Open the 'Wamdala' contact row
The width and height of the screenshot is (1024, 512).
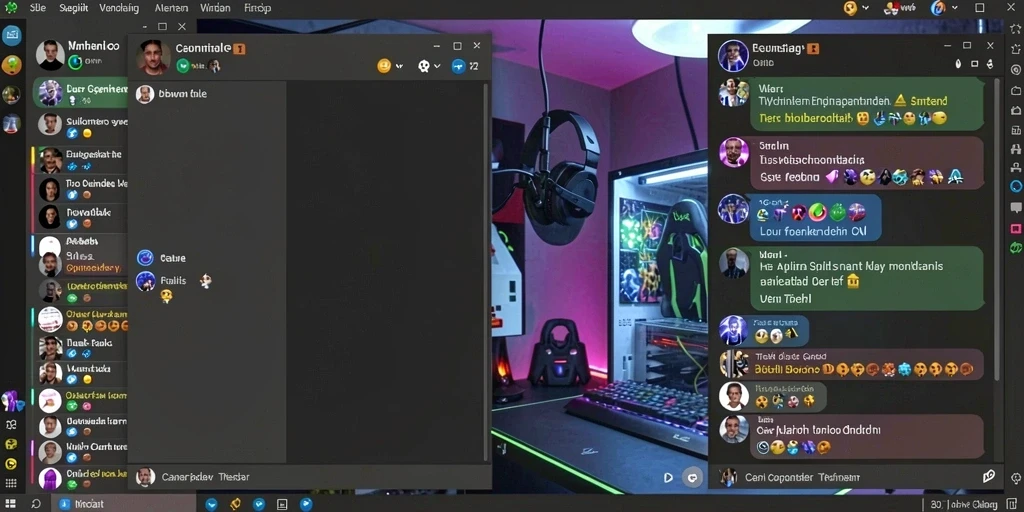80,373
